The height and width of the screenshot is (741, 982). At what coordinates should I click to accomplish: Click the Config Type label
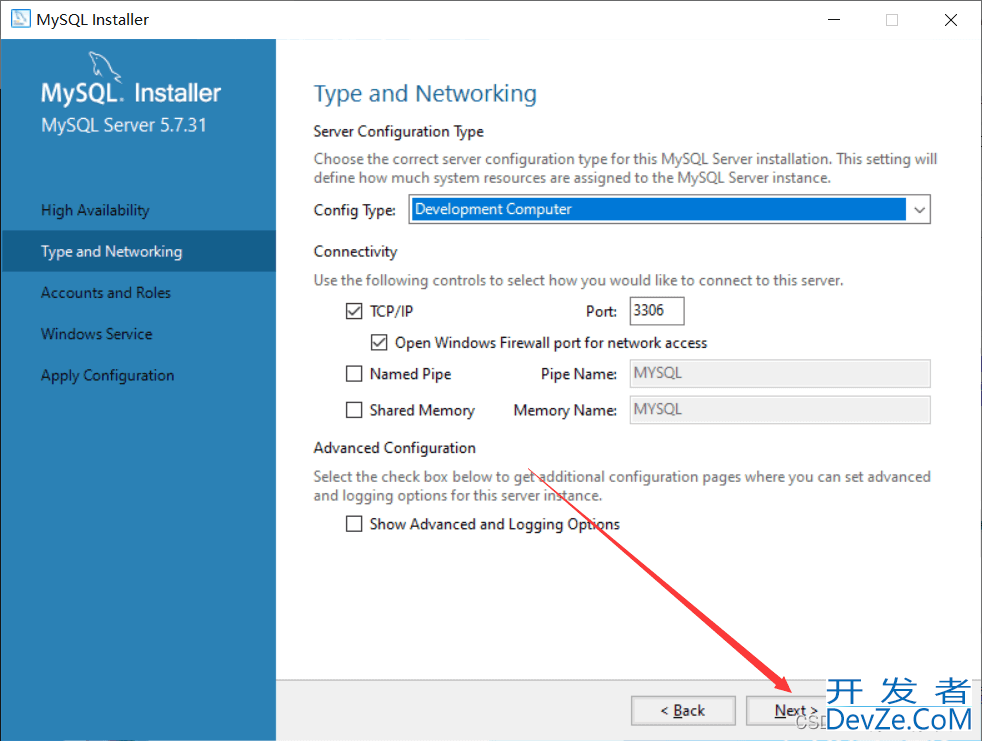pos(354,210)
